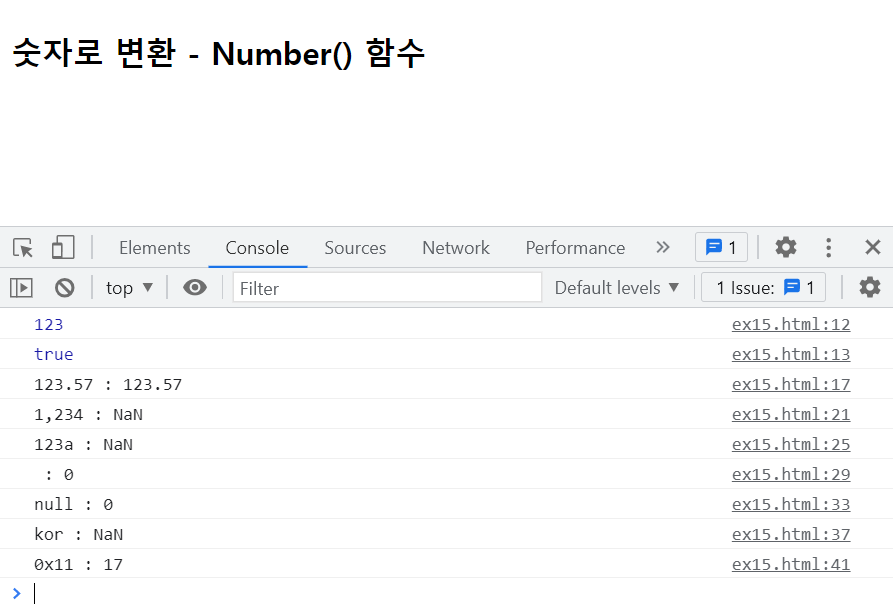This screenshot has width=893, height=610.
Task: Open the Performance tab
Action: coord(575,248)
